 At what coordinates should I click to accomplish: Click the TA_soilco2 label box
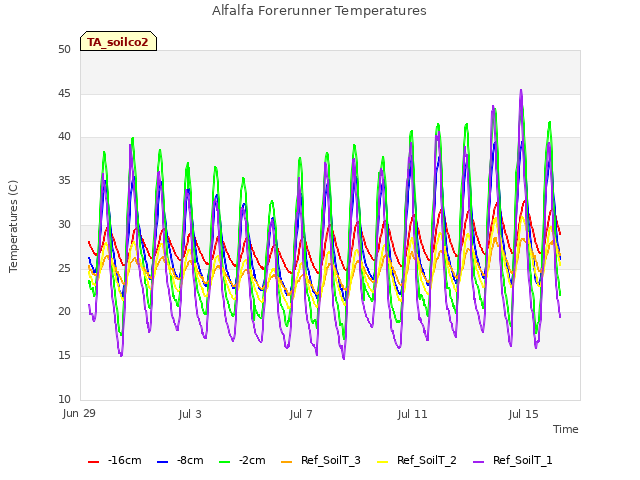click(x=118, y=41)
